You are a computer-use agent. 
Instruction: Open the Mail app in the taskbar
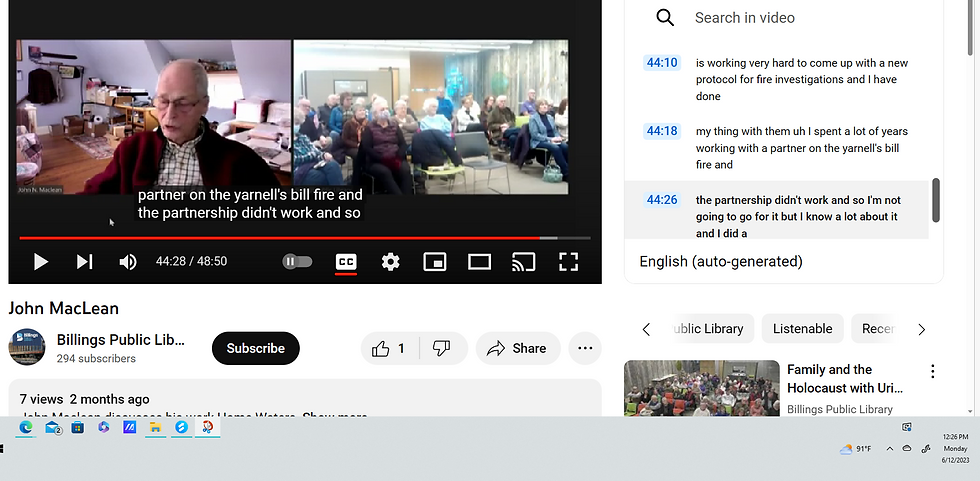[53, 427]
